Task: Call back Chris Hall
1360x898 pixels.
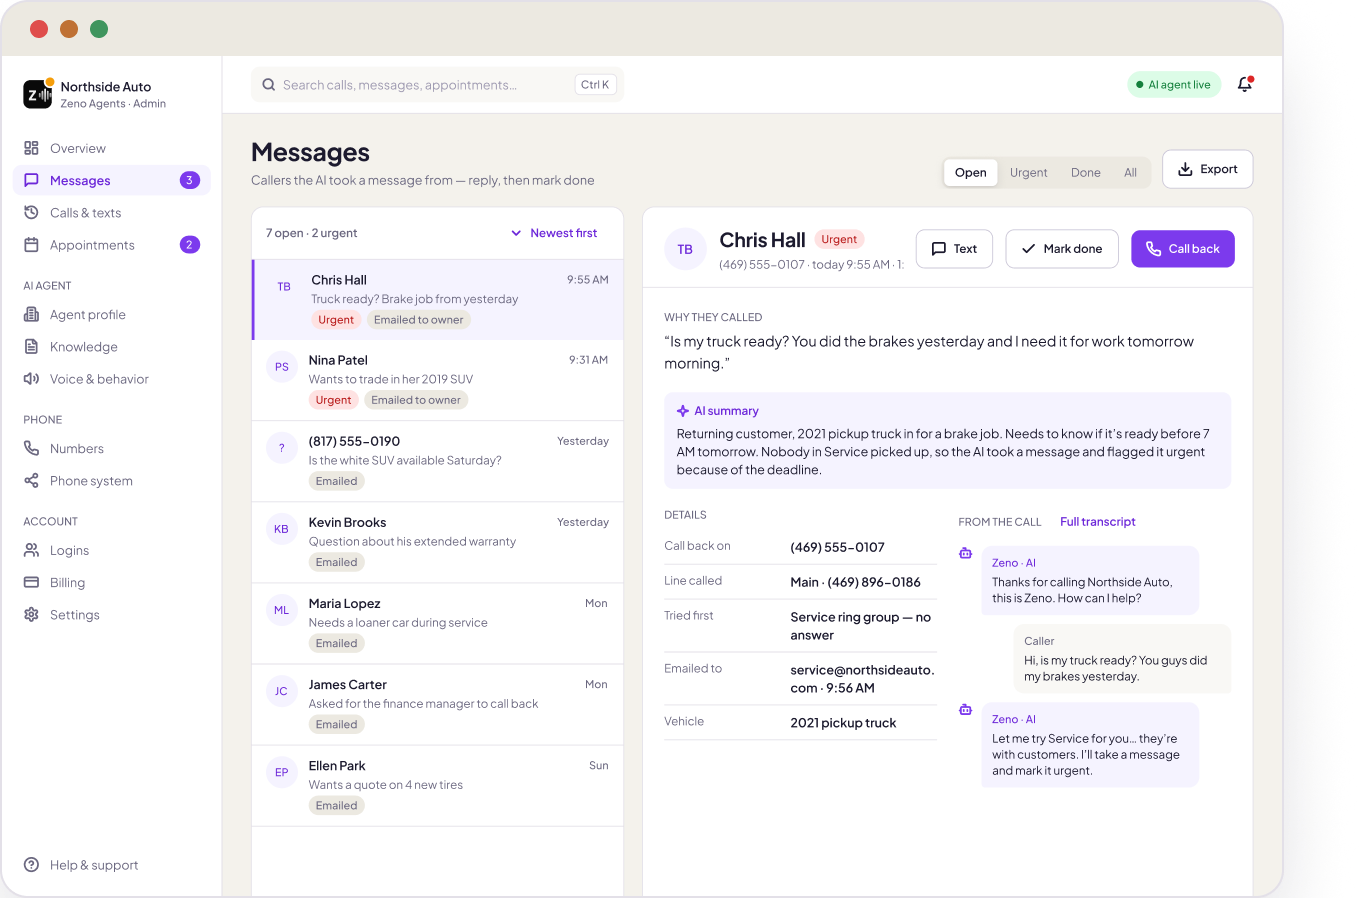Action: point(1182,249)
